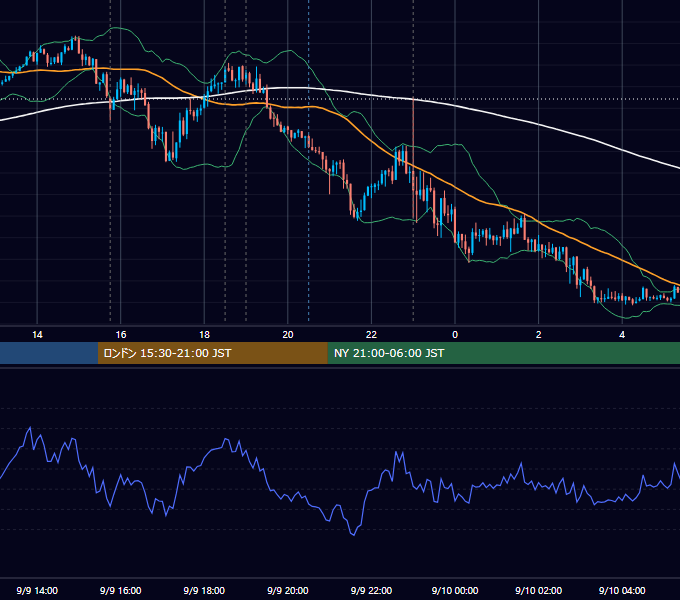Screen dimensions: 680x600
Task: Click hour label 4 on price chart axis
Action: coord(622,335)
